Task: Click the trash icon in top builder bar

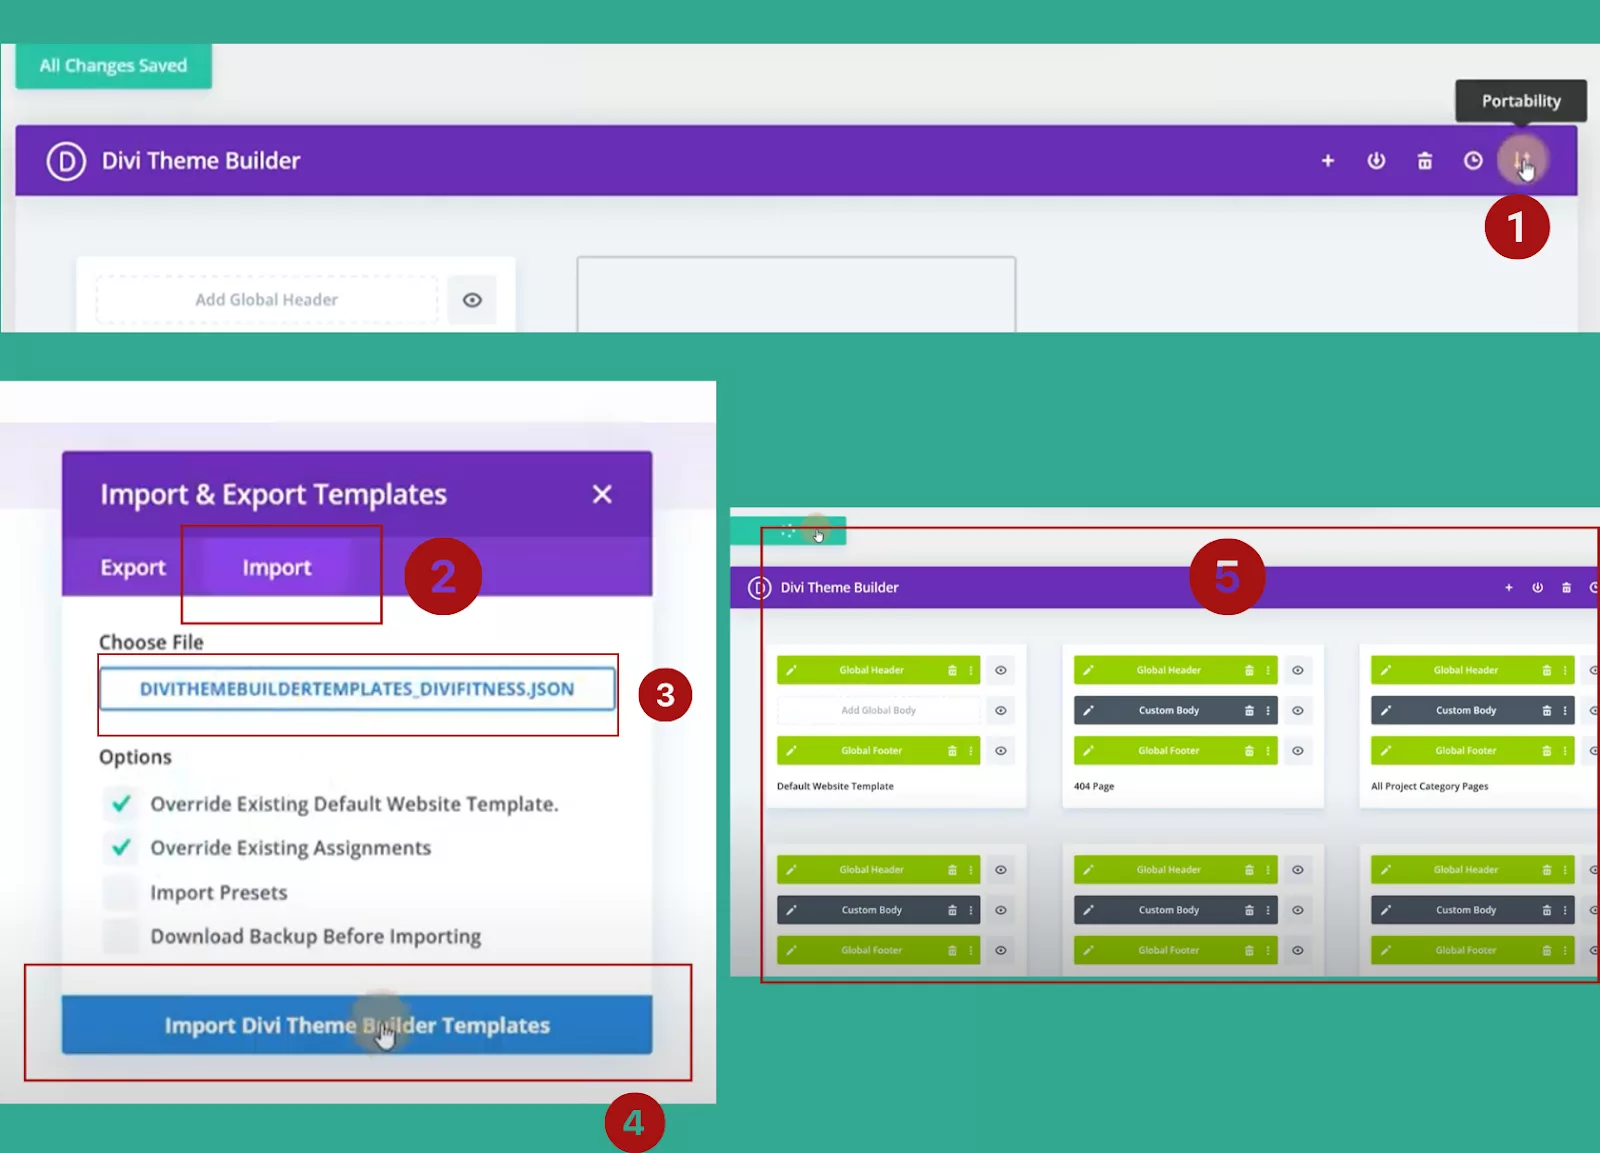Action: pyautogui.click(x=1425, y=160)
